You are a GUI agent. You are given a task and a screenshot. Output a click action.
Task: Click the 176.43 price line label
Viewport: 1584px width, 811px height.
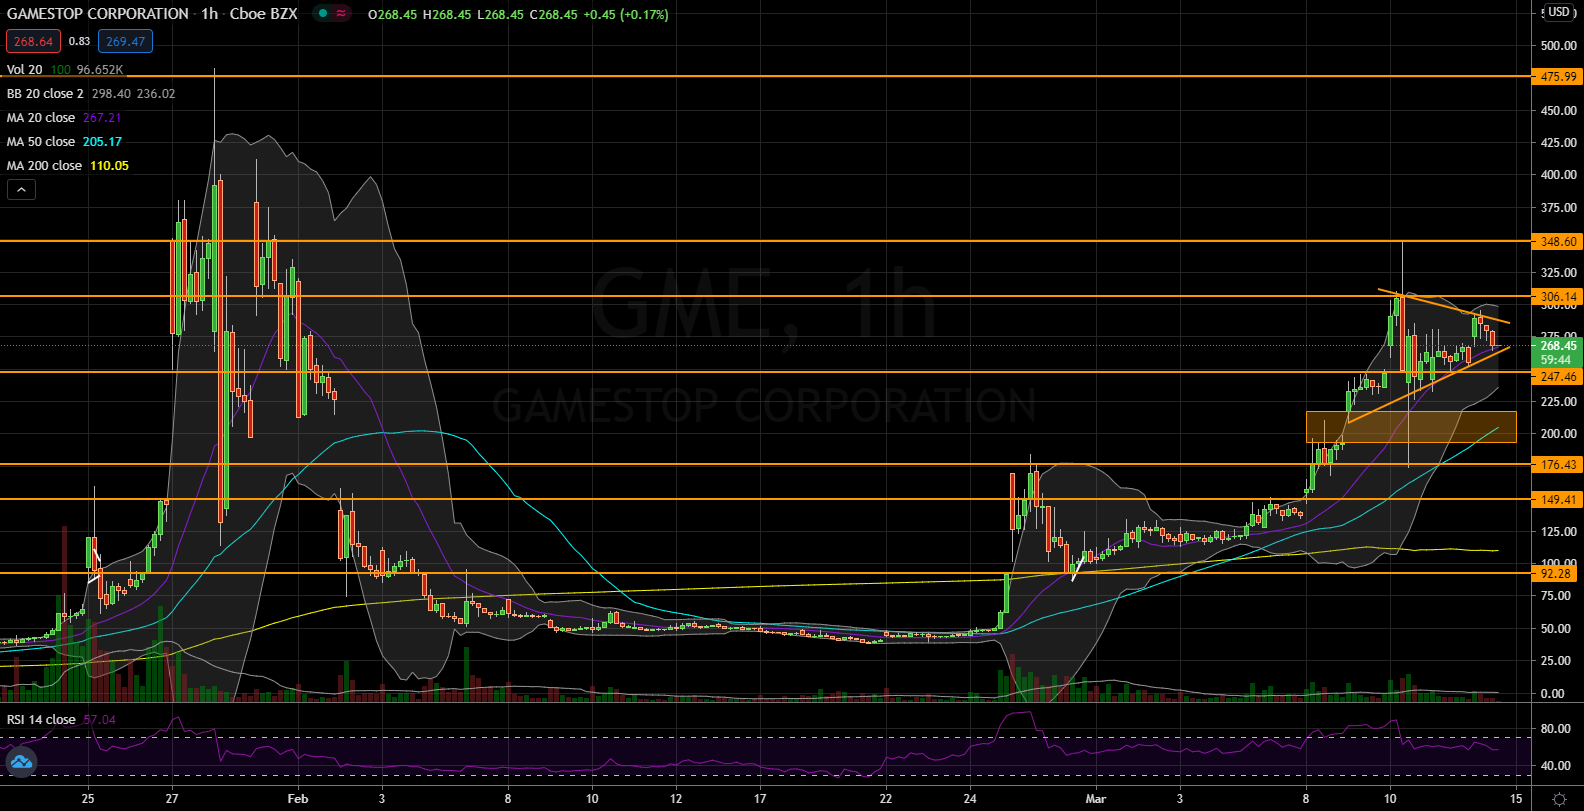click(x=1558, y=465)
